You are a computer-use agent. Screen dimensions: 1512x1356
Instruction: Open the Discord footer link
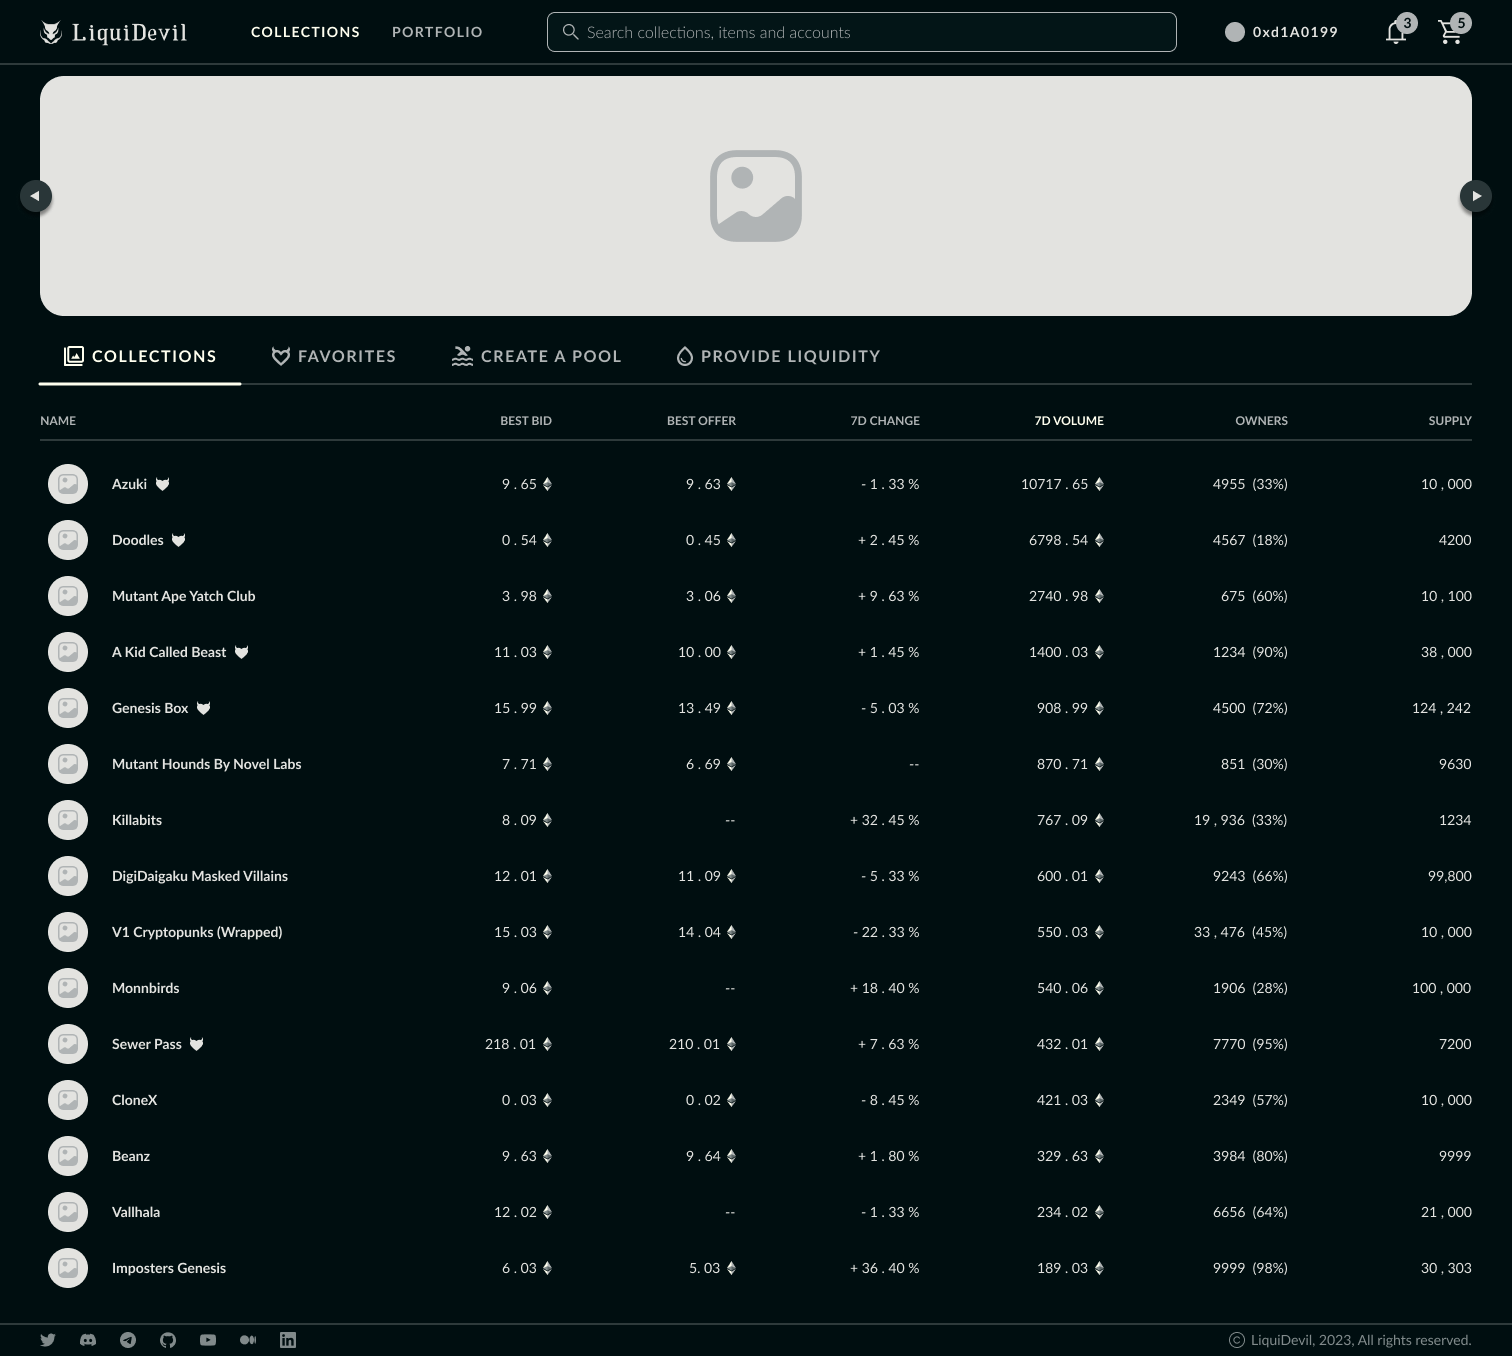coord(88,1340)
